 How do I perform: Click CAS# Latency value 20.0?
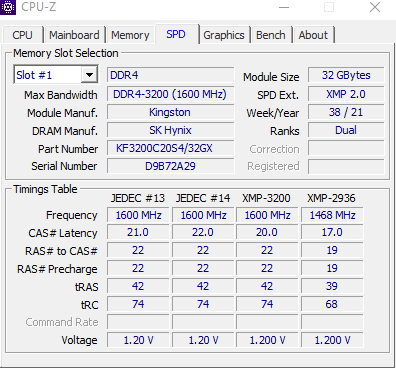[x=267, y=232]
